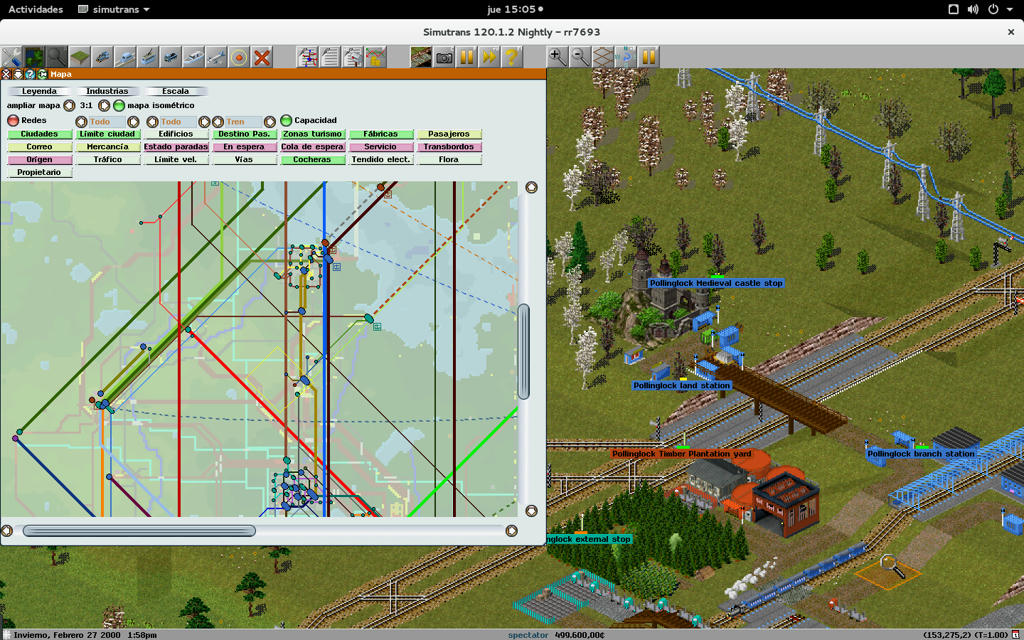Click right arrow of second Todo selector
The image size is (1024, 640).
[x=204, y=121]
